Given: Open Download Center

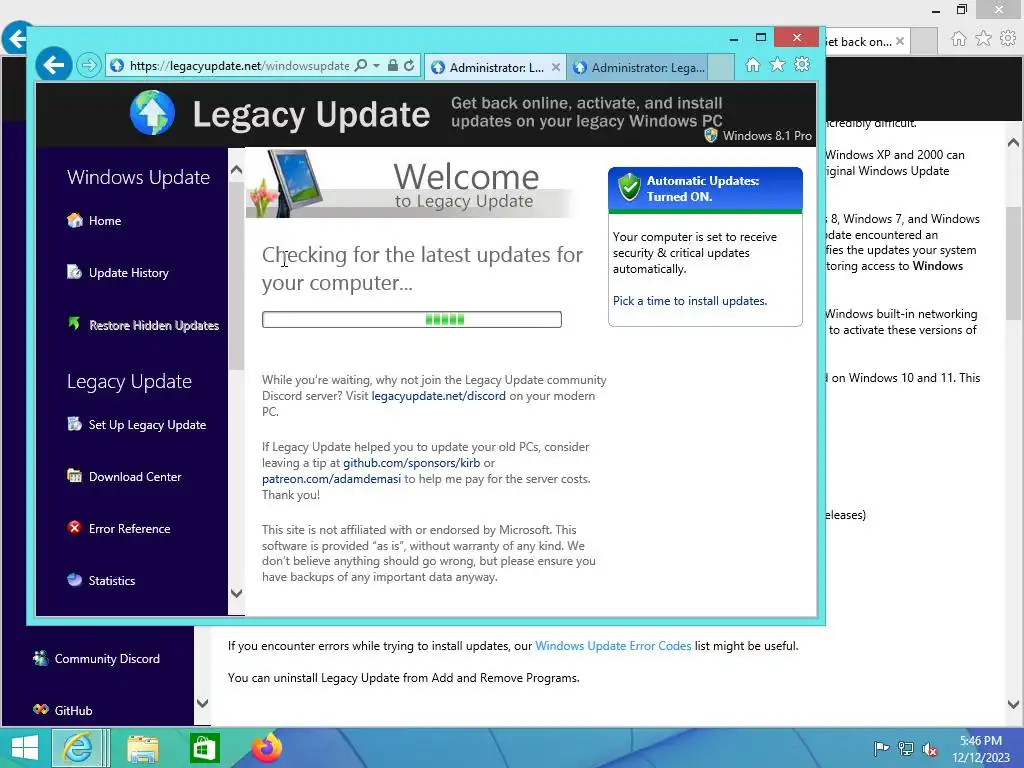Looking at the screenshot, I should (135, 477).
